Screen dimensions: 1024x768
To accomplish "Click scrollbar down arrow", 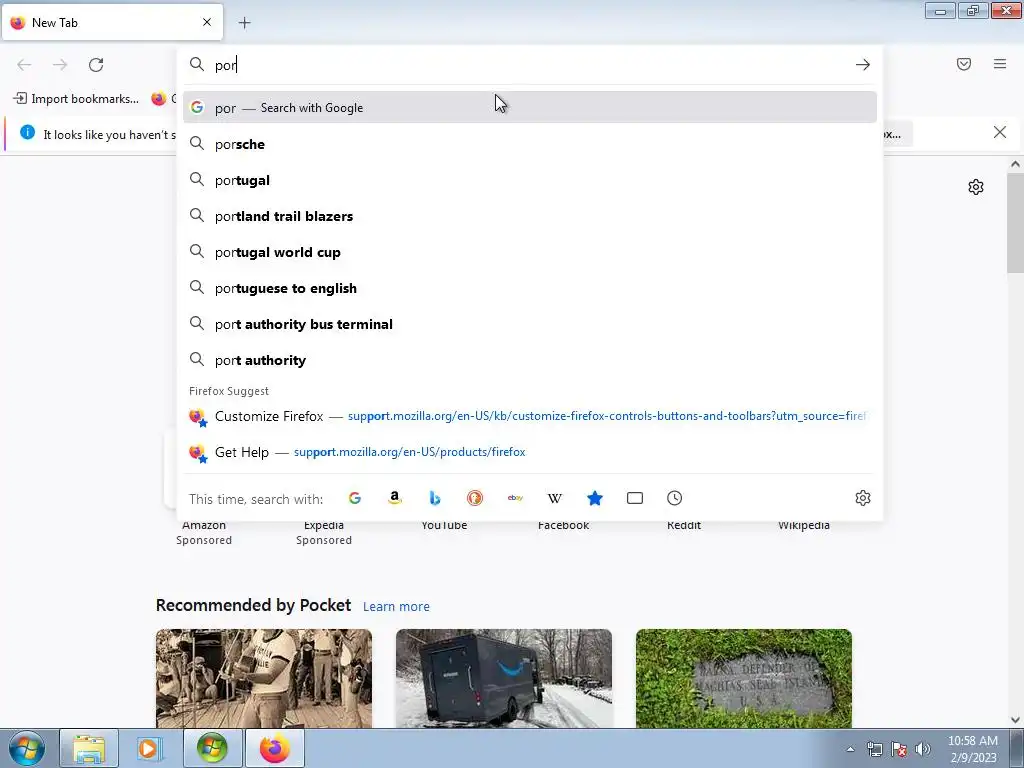I will tap(1015, 720).
